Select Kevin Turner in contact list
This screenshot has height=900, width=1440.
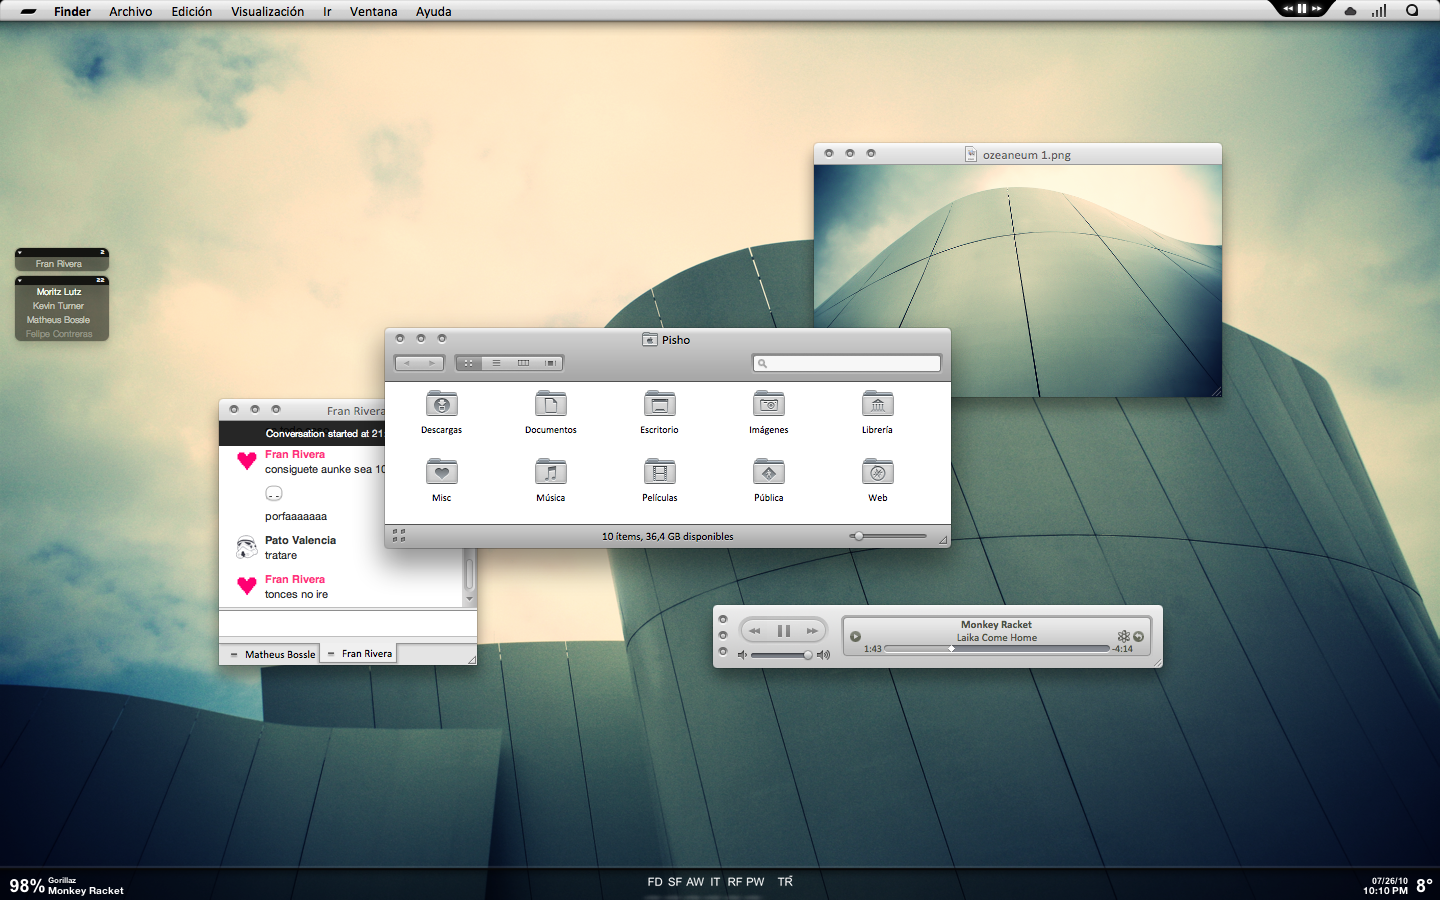[58, 306]
